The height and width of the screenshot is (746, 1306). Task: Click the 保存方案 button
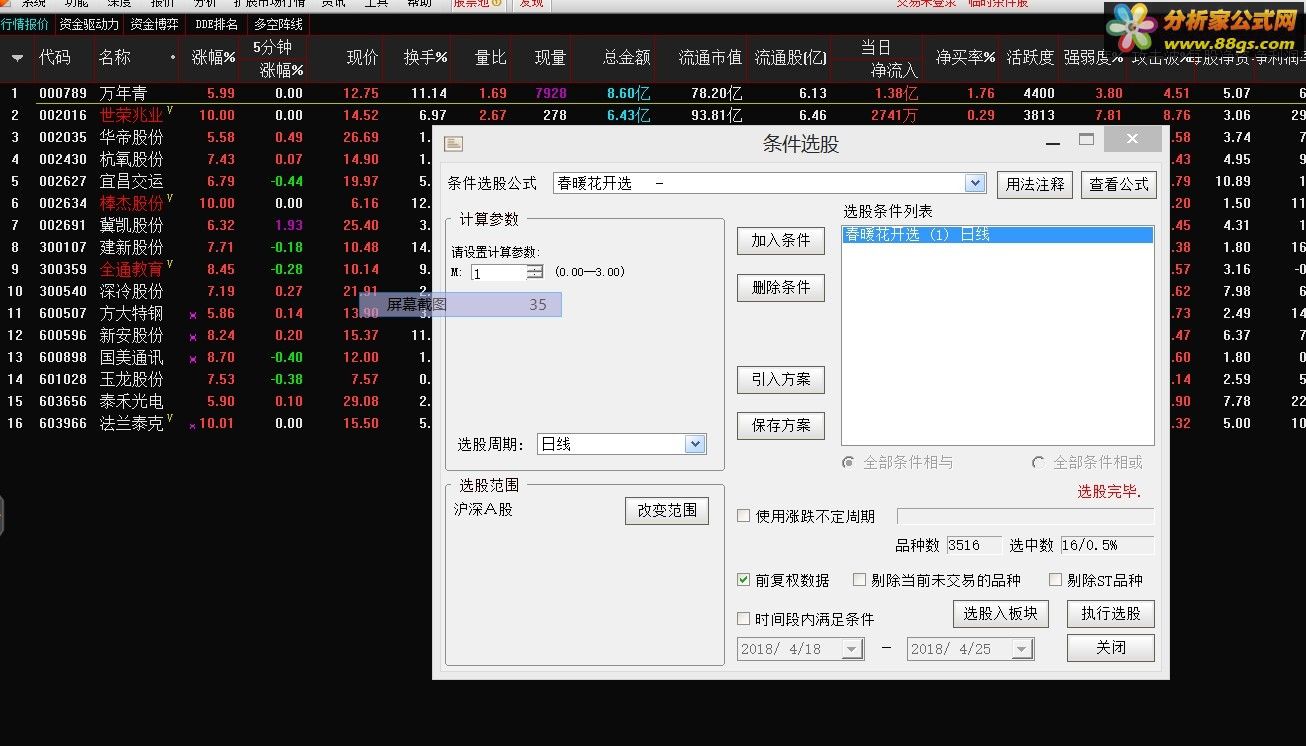point(781,426)
